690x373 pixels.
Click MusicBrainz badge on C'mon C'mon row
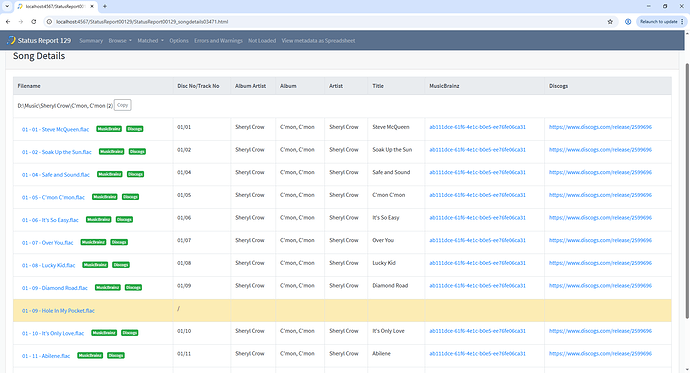[x=105, y=197]
